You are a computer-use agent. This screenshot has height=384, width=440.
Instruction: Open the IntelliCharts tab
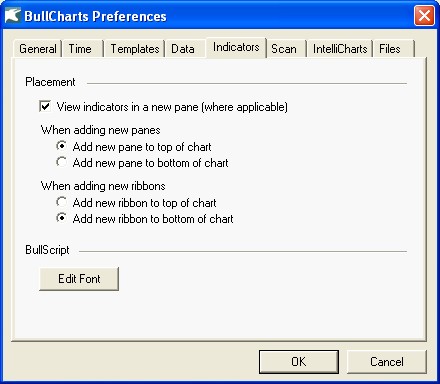click(x=340, y=49)
